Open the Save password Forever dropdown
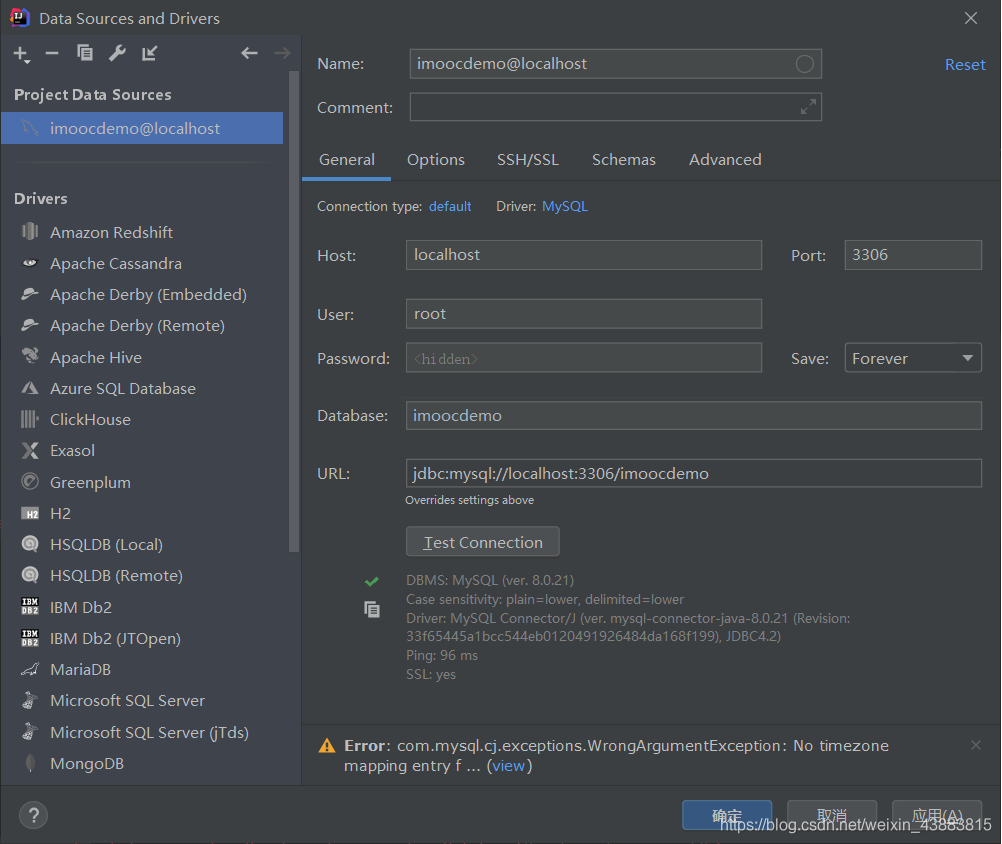This screenshot has height=844, width=1002. tap(913, 358)
